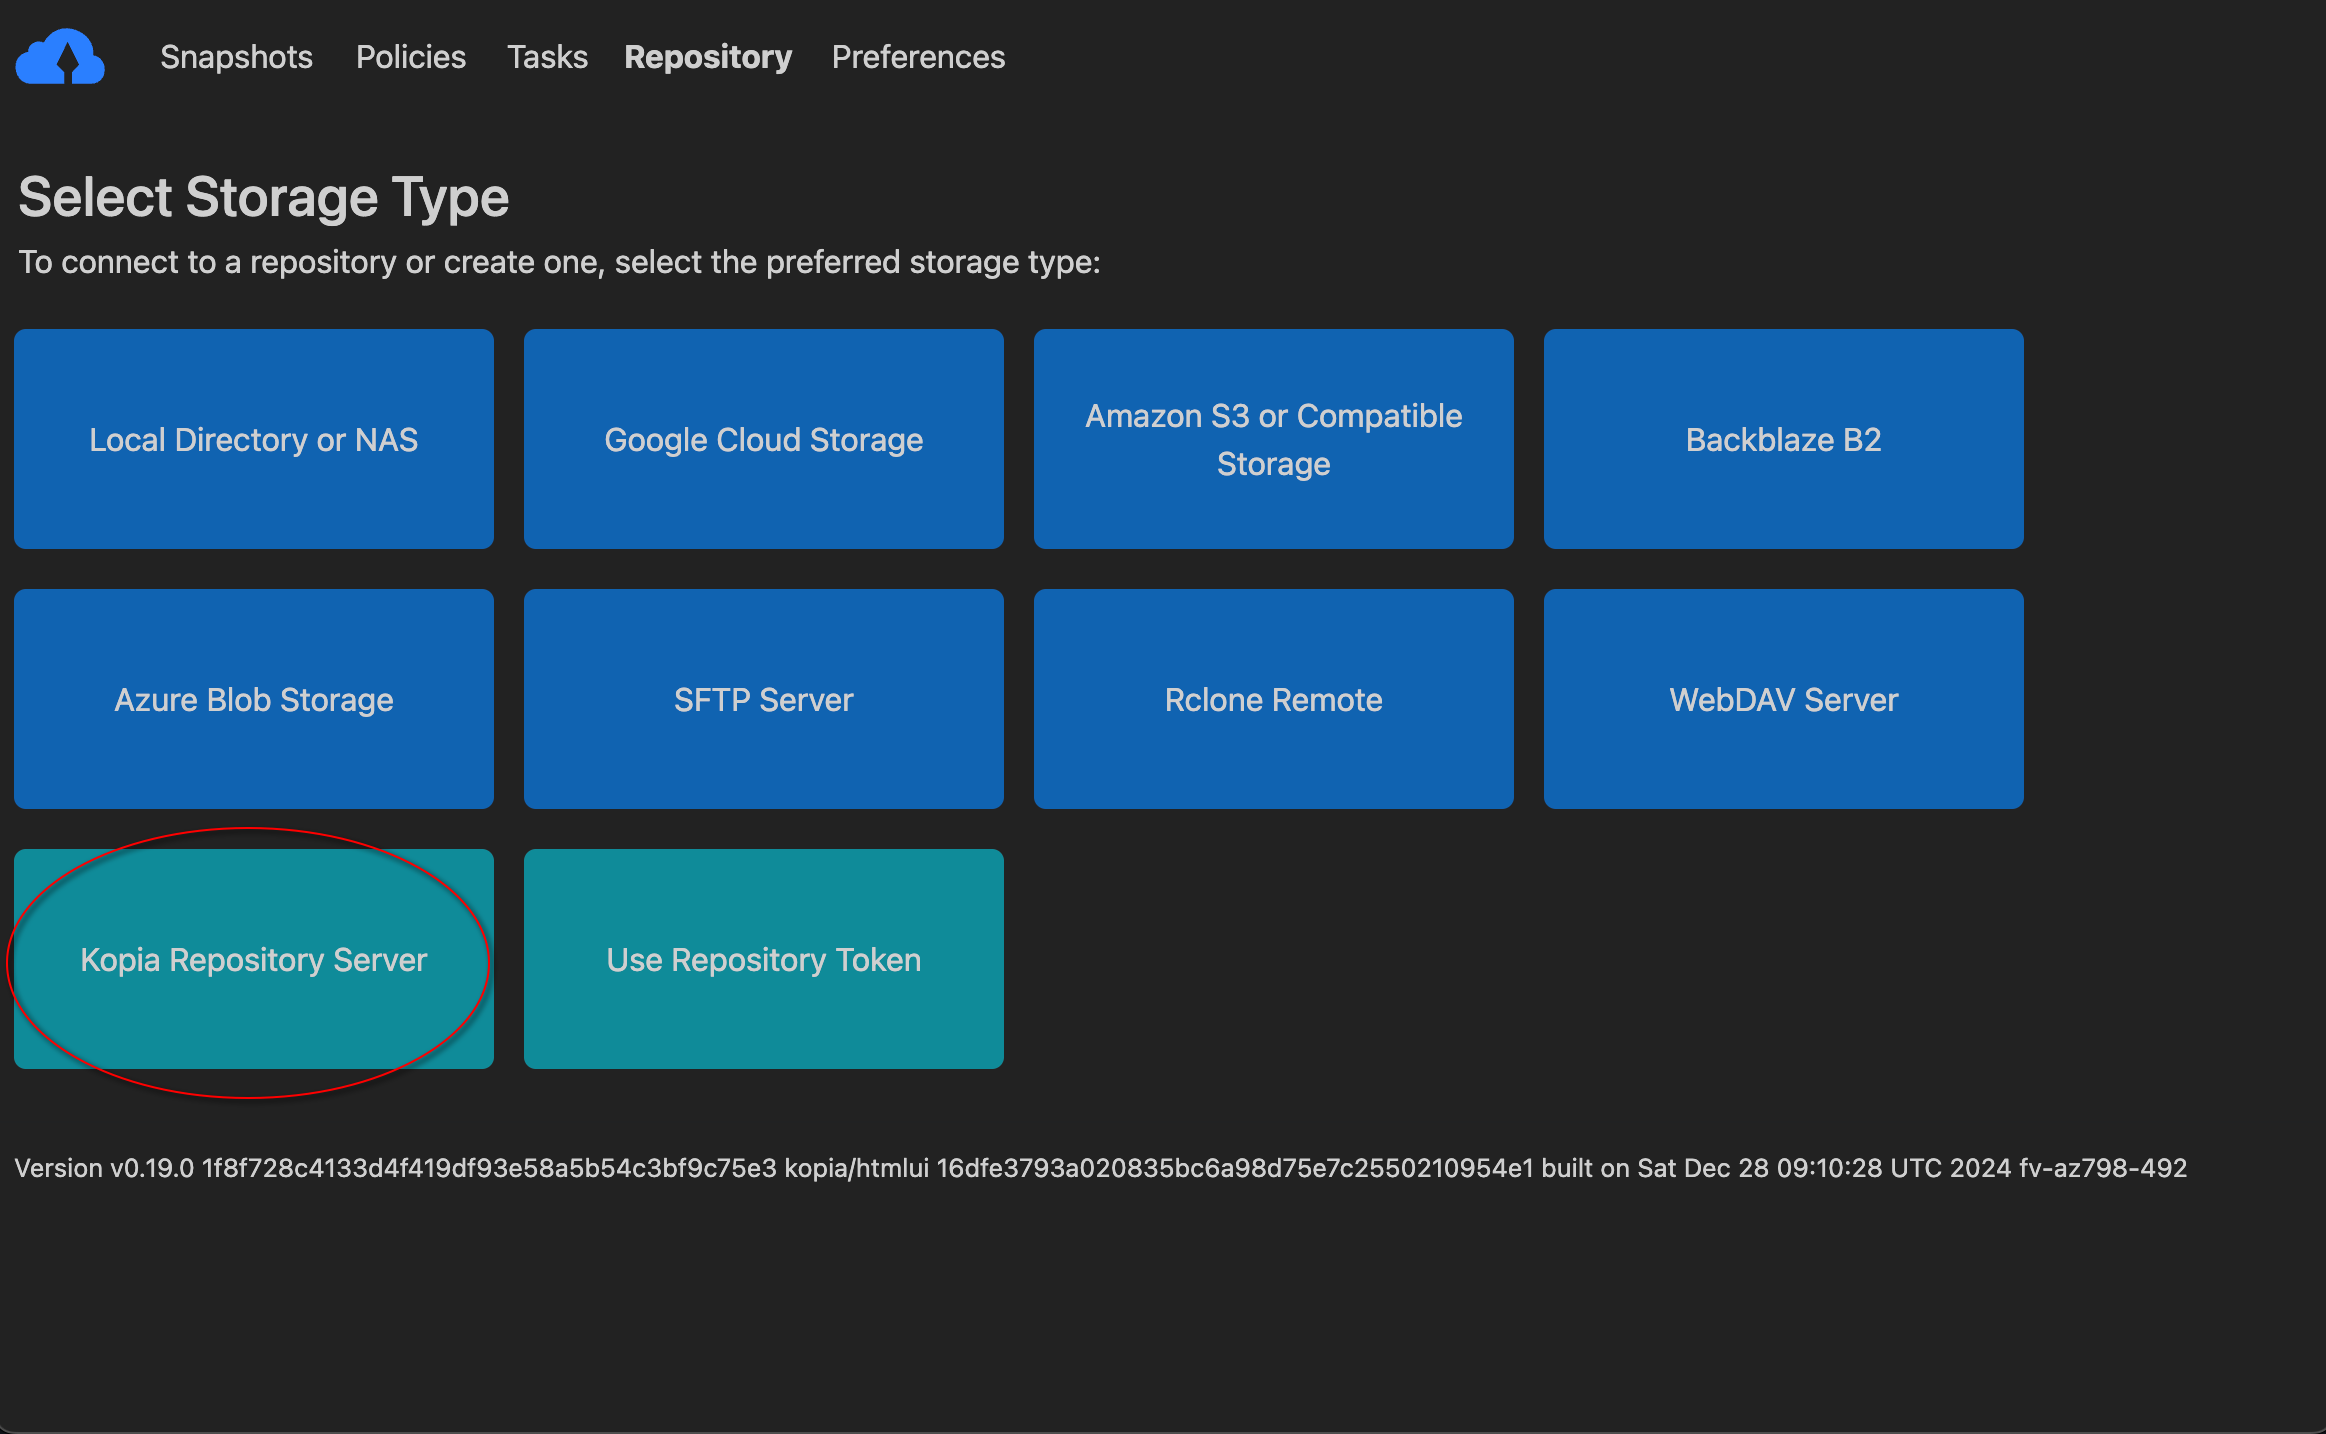Image resolution: width=2326 pixels, height=1434 pixels.
Task: Click the Select Storage Type heading
Action: pos(264,197)
